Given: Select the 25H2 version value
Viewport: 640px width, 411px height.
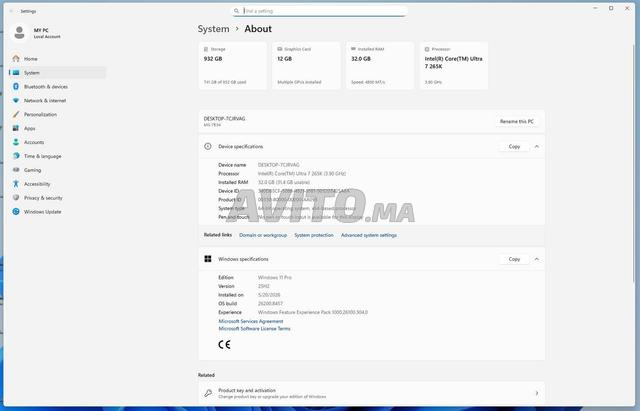Looking at the screenshot, I should click(264, 286).
